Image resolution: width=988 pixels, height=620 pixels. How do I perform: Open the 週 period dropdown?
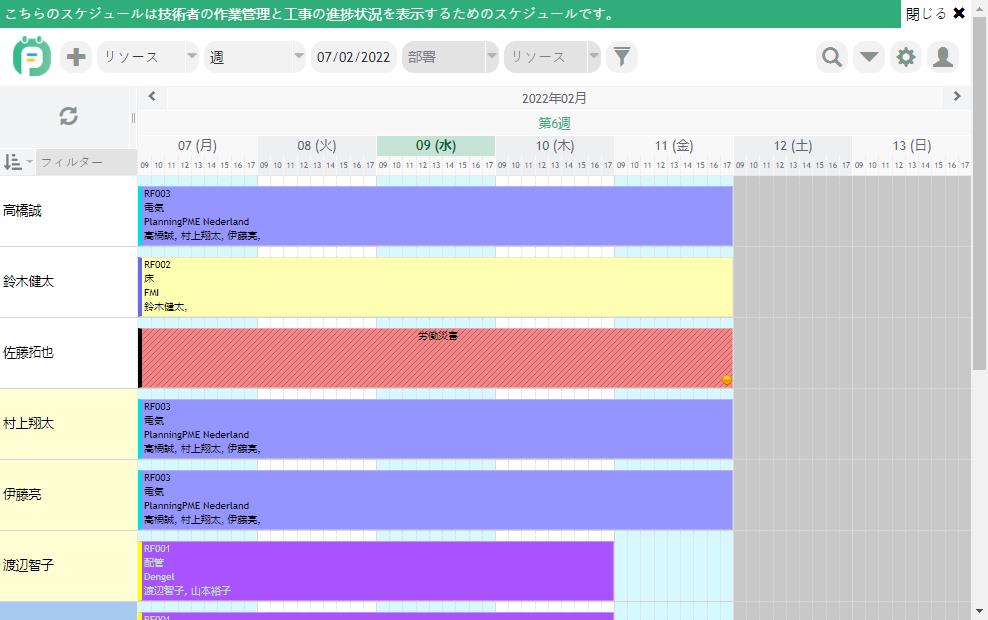click(255, 57)
